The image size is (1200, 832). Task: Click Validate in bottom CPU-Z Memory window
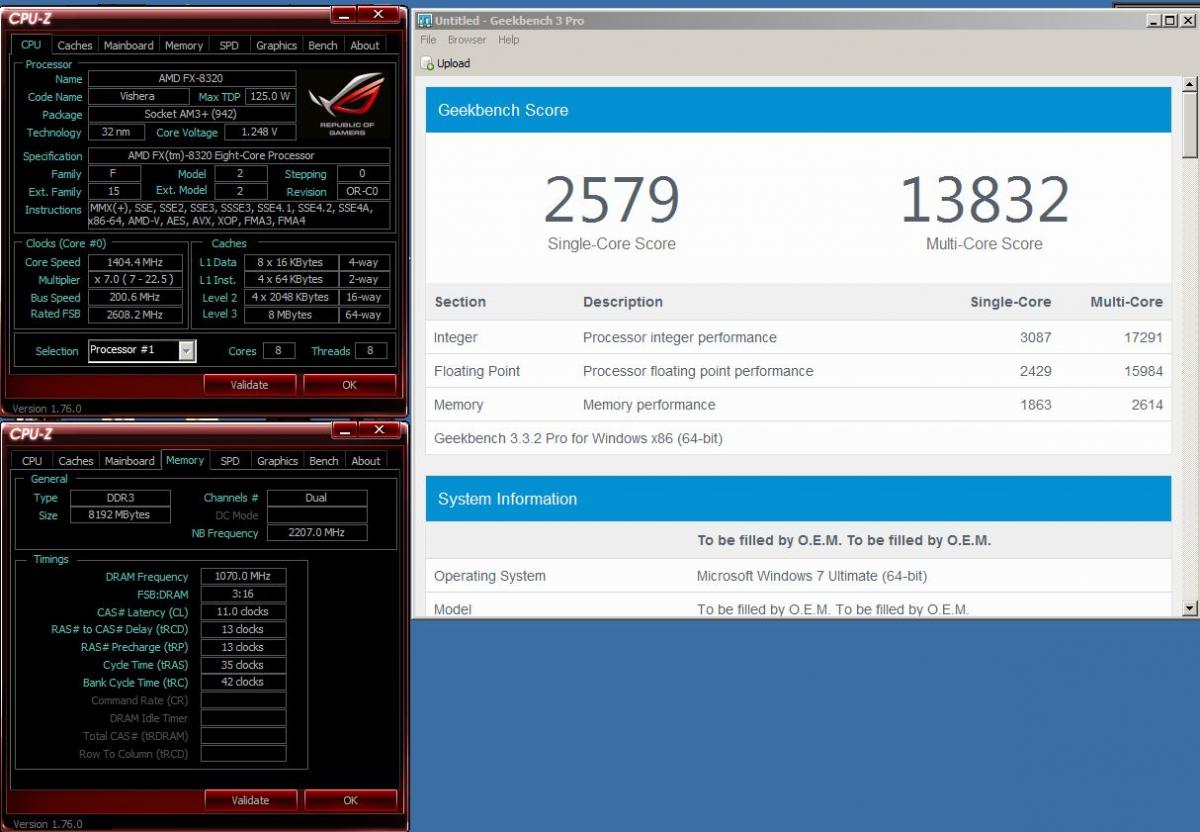pyautogui.click(x=250, y=800)
